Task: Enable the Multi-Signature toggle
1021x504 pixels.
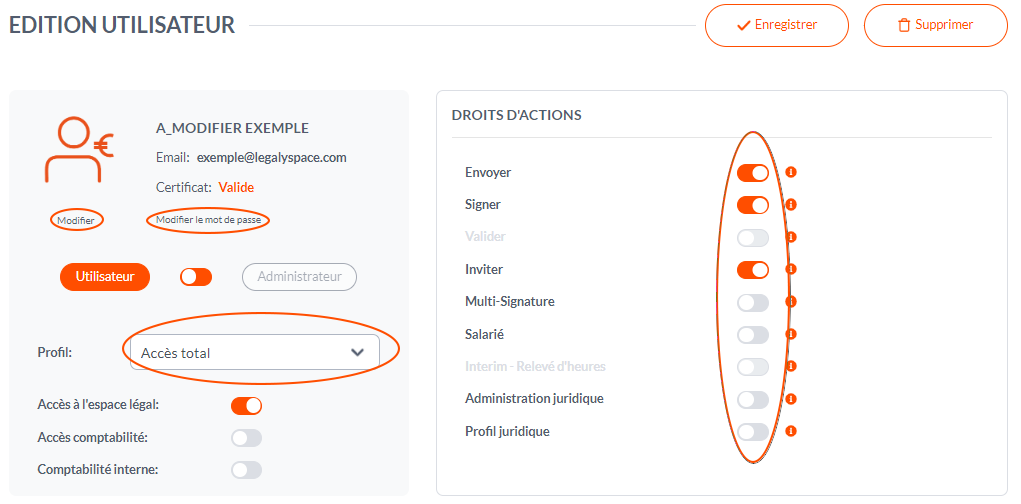Action: [x=753, y=302]
